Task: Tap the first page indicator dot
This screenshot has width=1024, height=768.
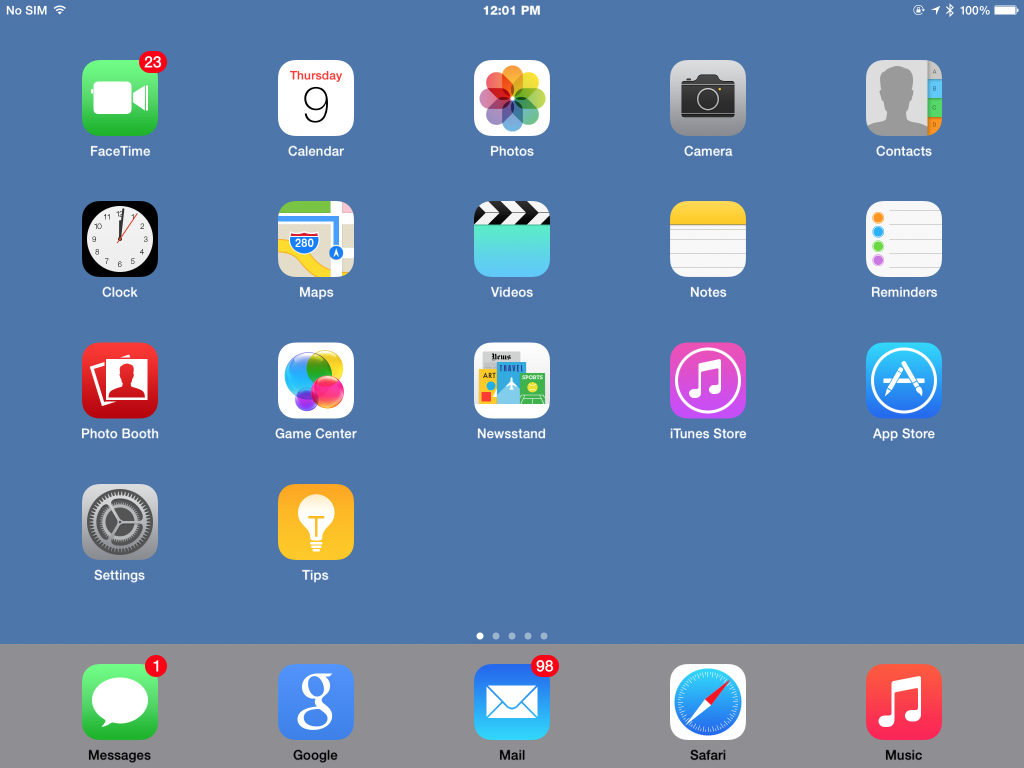Action: [480, 635]
